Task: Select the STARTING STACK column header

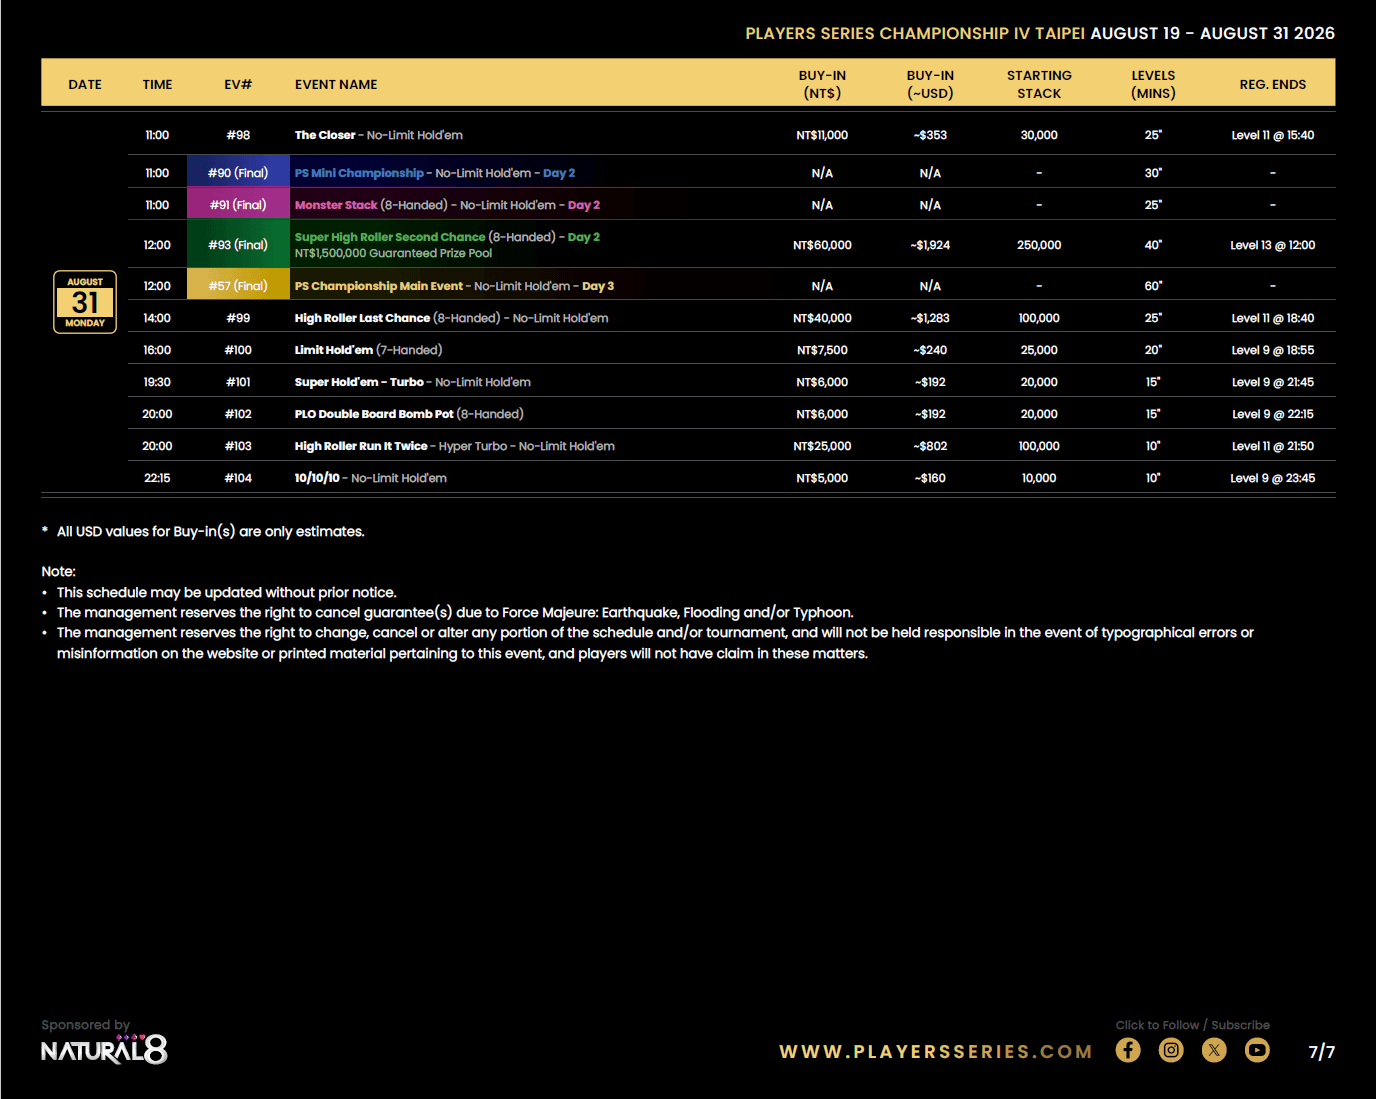Action: pyautogui.click(x=1039, y=84)
